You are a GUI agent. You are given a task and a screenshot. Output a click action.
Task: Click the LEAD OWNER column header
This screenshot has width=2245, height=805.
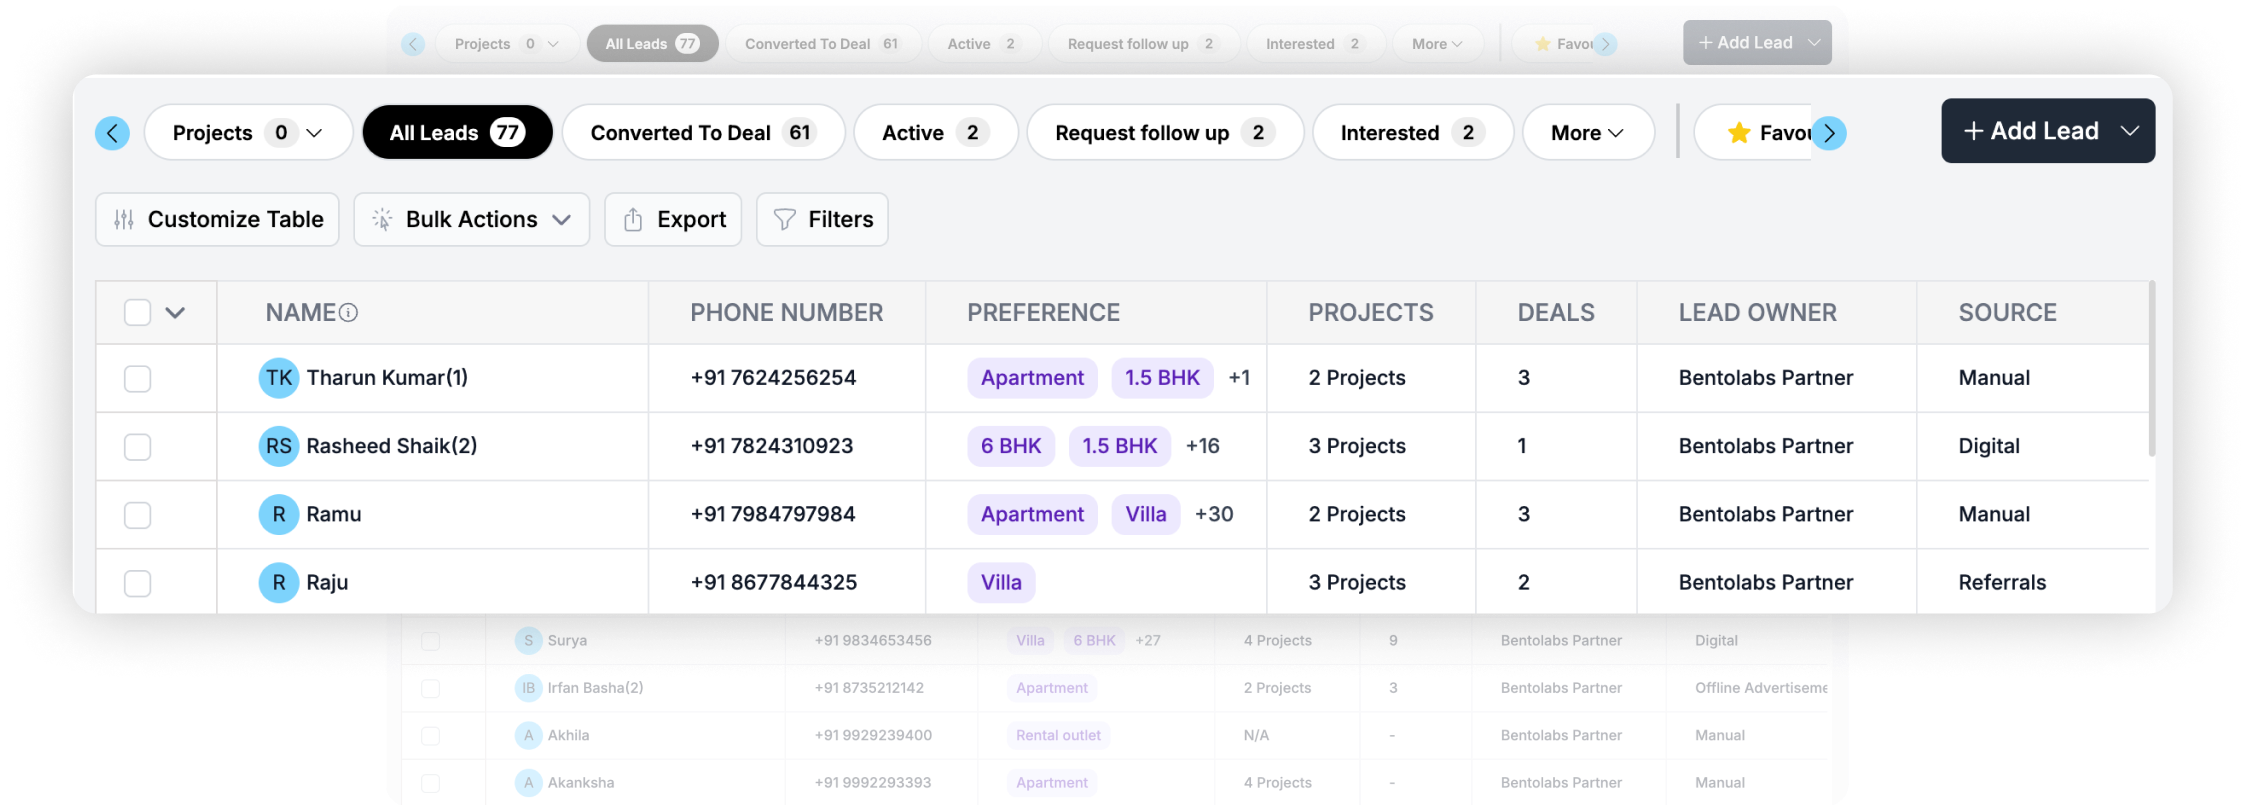1757,313
